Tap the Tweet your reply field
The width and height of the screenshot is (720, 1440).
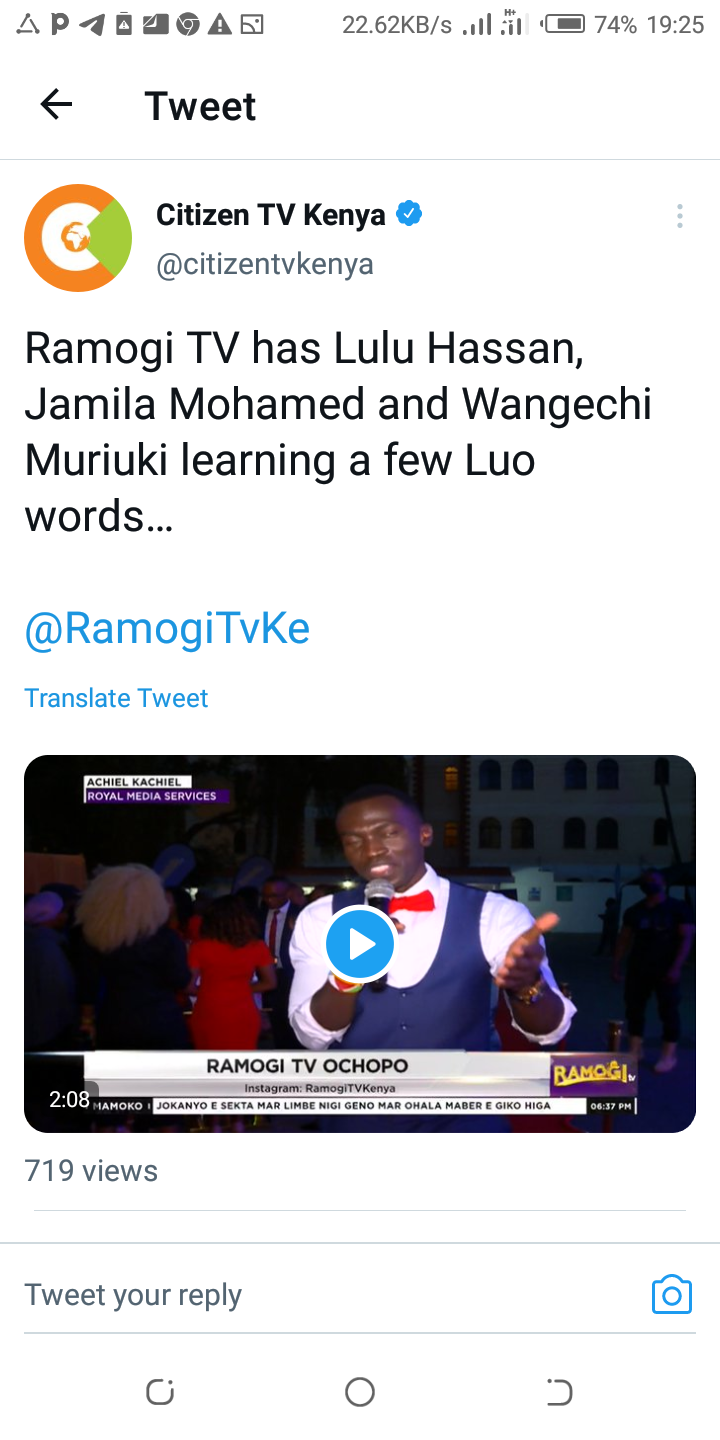click(330, 1294)
